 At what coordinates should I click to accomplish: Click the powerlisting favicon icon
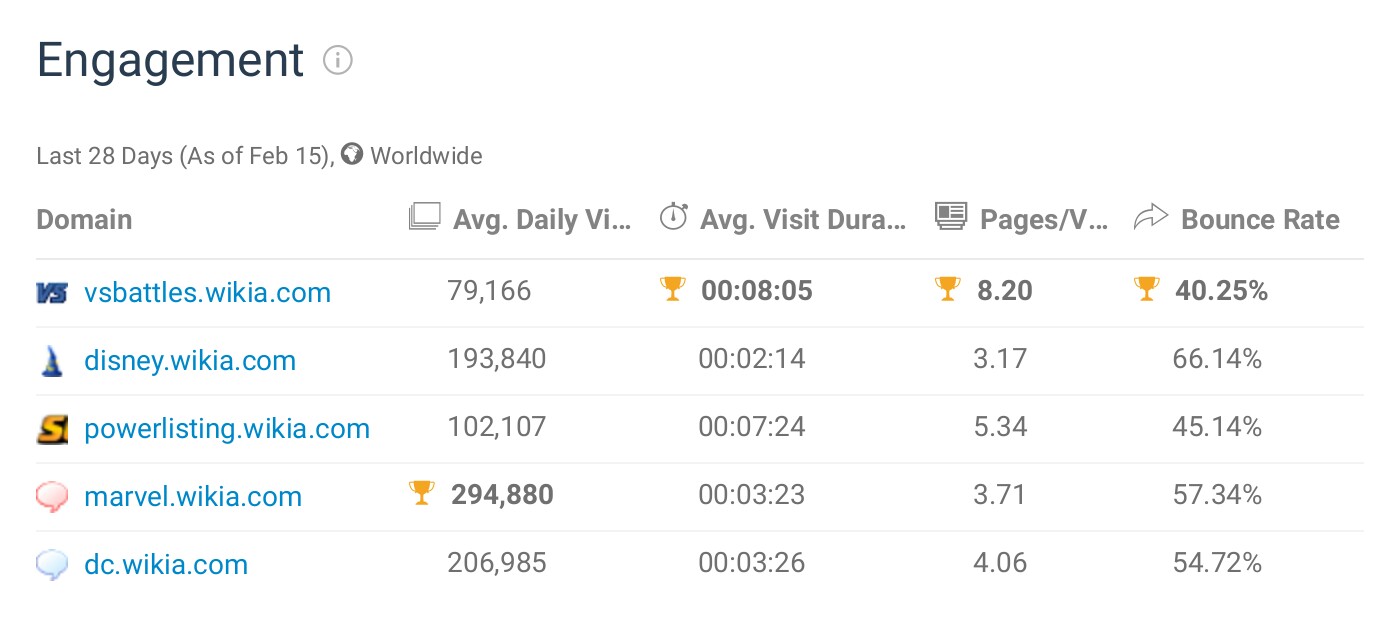pos(52,429)
